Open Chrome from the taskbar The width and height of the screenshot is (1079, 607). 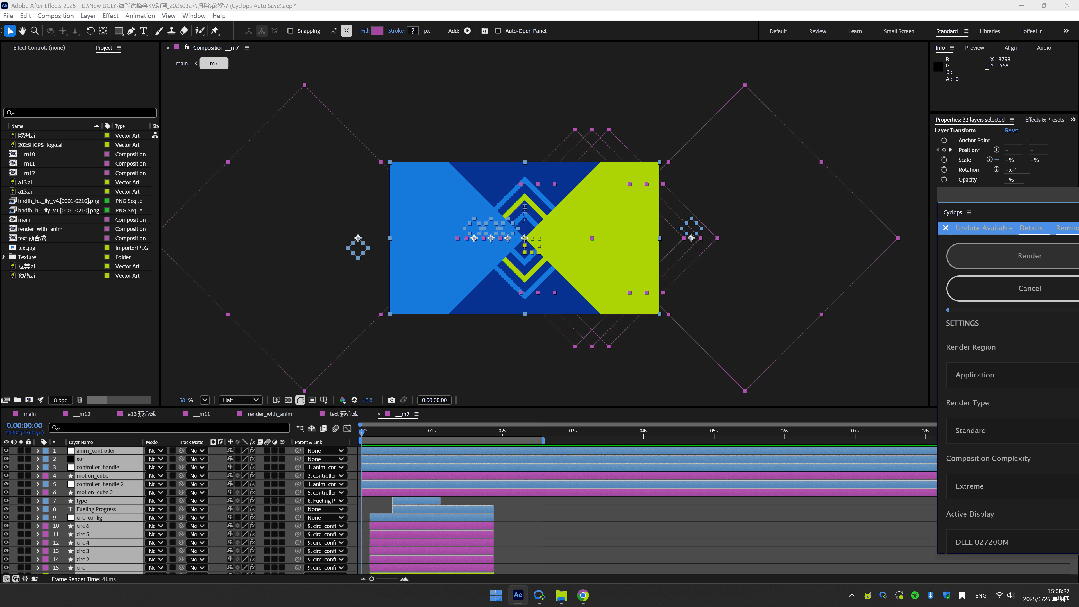[x=583, y=595]
